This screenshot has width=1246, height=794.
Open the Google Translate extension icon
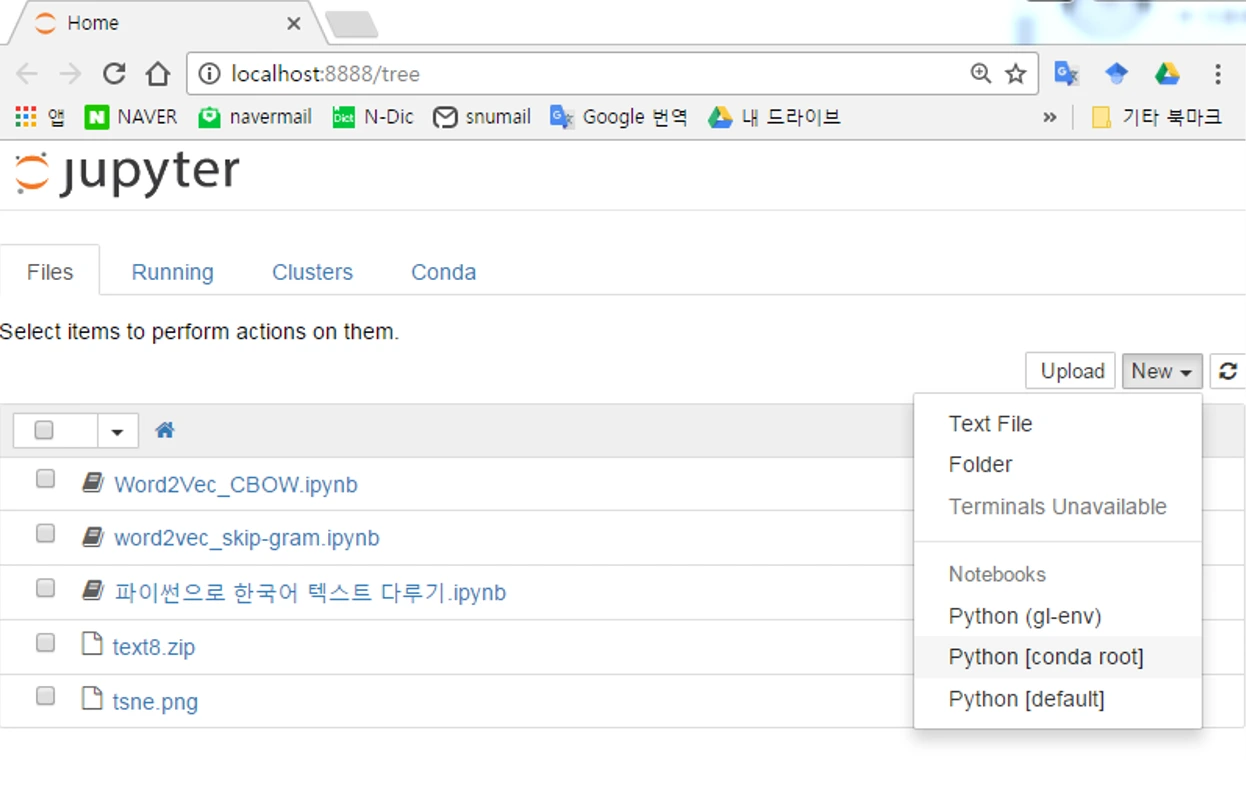[1064, 73]
